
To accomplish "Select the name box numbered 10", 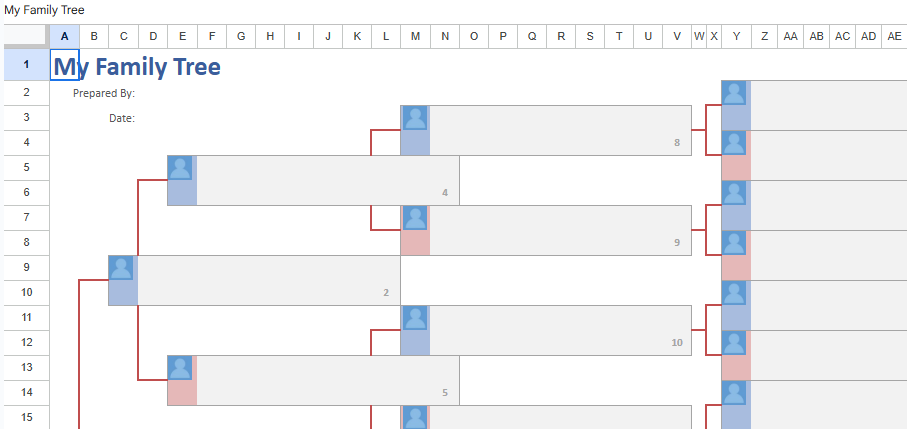I will [x=560, y=330].
